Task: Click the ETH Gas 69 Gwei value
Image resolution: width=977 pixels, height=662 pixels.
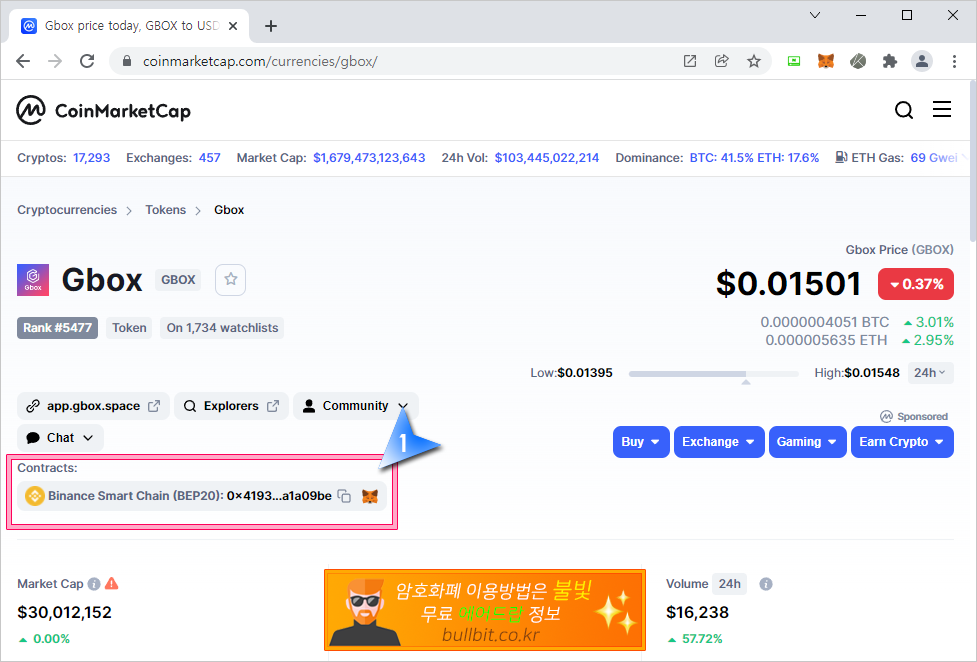Action: point(934,158)
